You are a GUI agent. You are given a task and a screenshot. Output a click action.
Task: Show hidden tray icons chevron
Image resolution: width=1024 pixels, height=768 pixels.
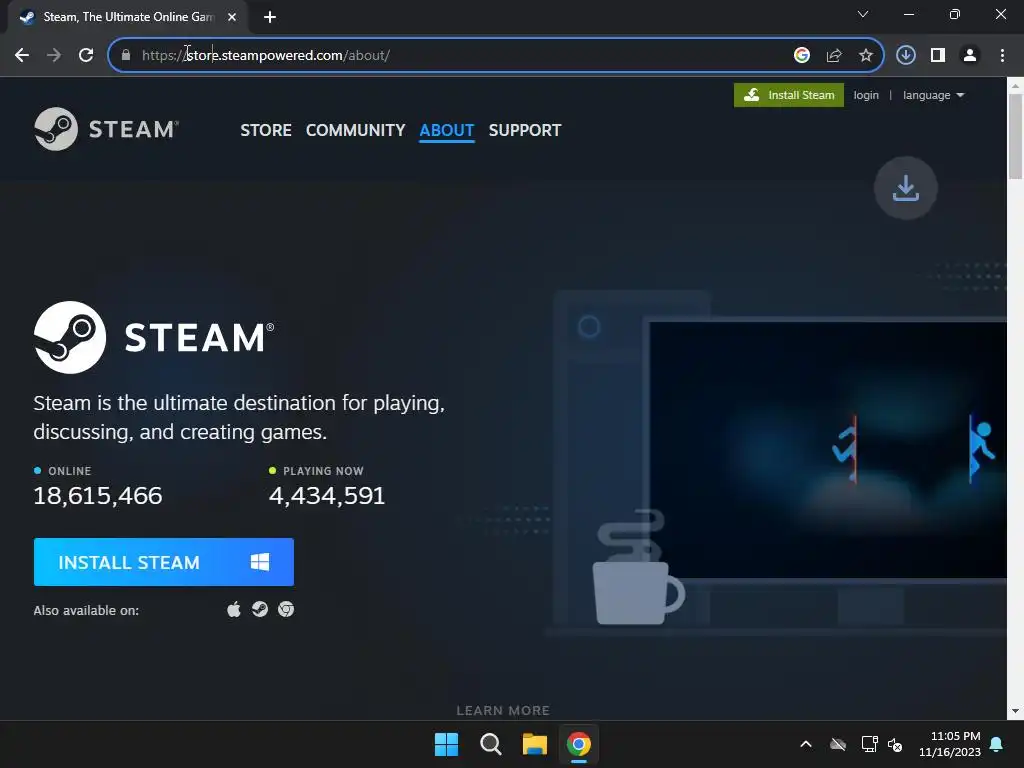point(806,744)
